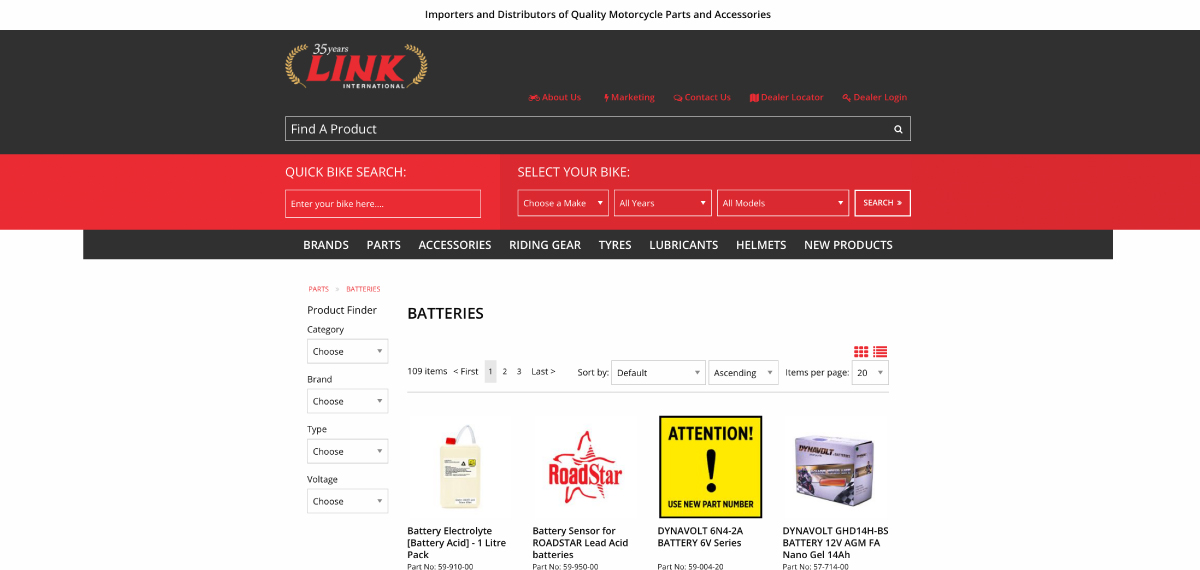Viewport: 1200px width, 570px height.
Task: Click the Part No: 57-714-00 text
Action: click(x=815, y=566)
